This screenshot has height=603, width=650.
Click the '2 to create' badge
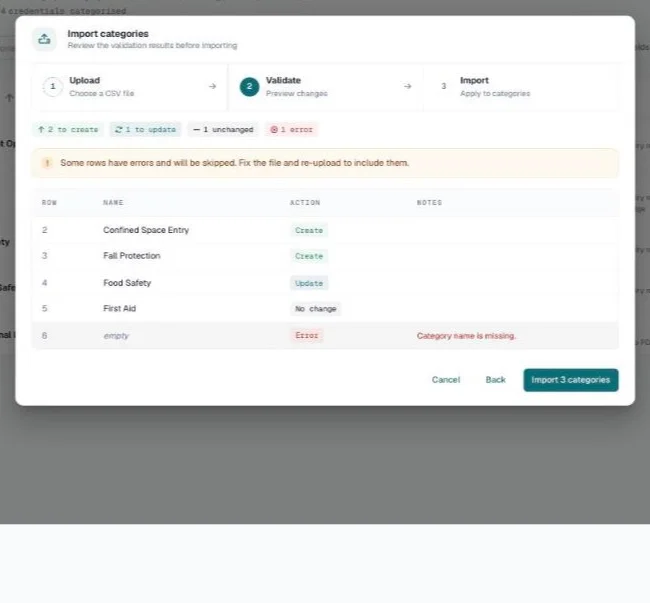[x=68, y=129]
